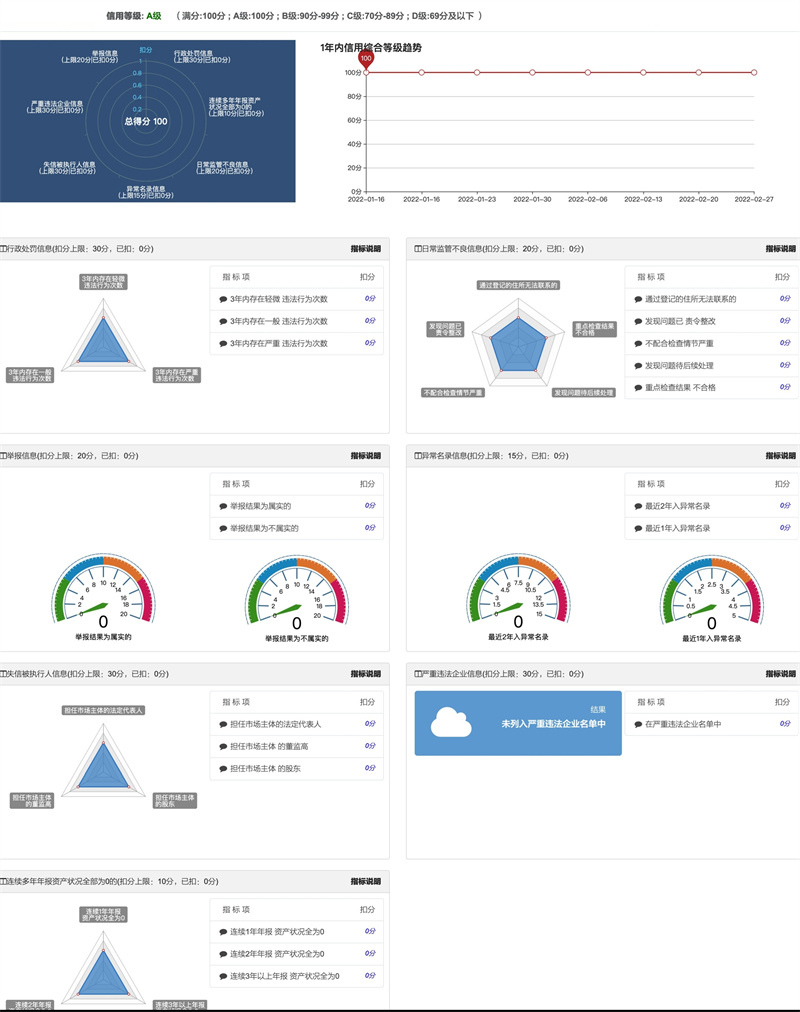Open 指标说明 in the 失信被执行人信息 panel
This screenshot has width=800, height=1012.
pos(365,674)
